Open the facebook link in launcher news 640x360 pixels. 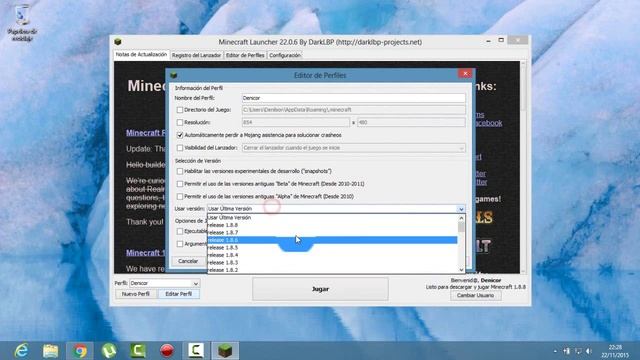(488, 123)
